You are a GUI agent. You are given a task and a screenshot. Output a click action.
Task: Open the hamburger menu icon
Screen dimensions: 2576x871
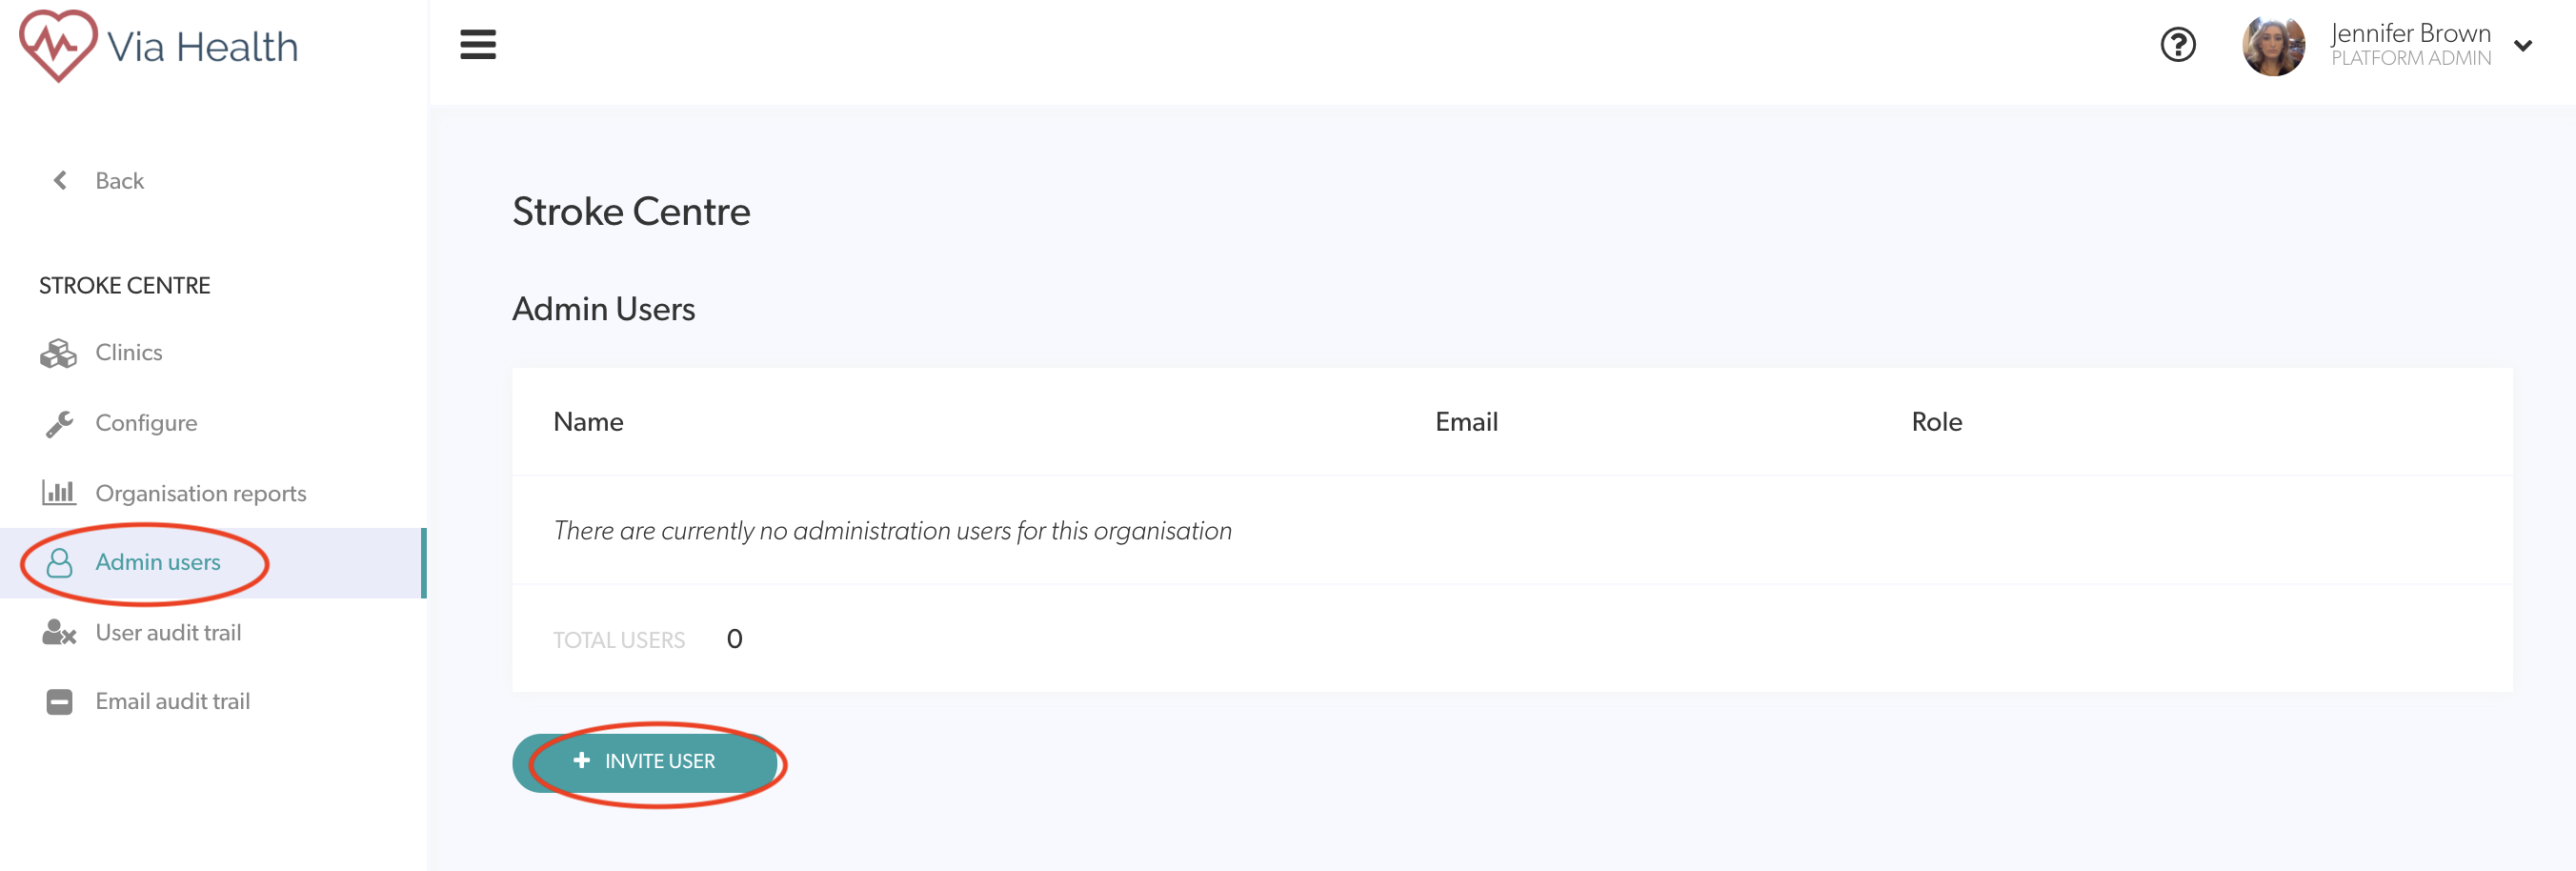pyautogui.click(x=478, y=45)
